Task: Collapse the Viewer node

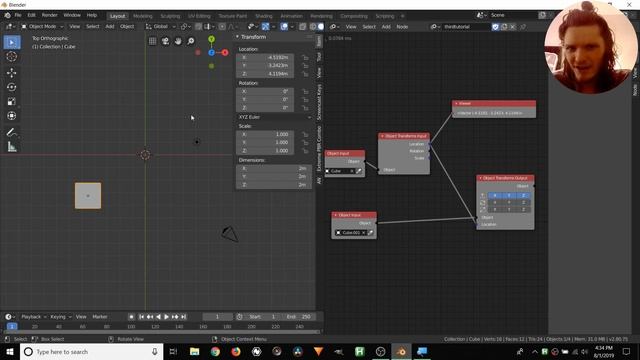Action: pos(456,104)
